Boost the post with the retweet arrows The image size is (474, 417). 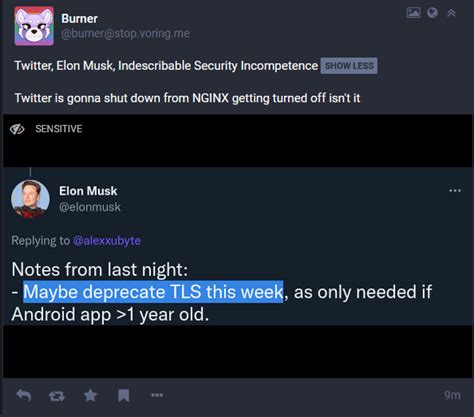pos(56,396)
